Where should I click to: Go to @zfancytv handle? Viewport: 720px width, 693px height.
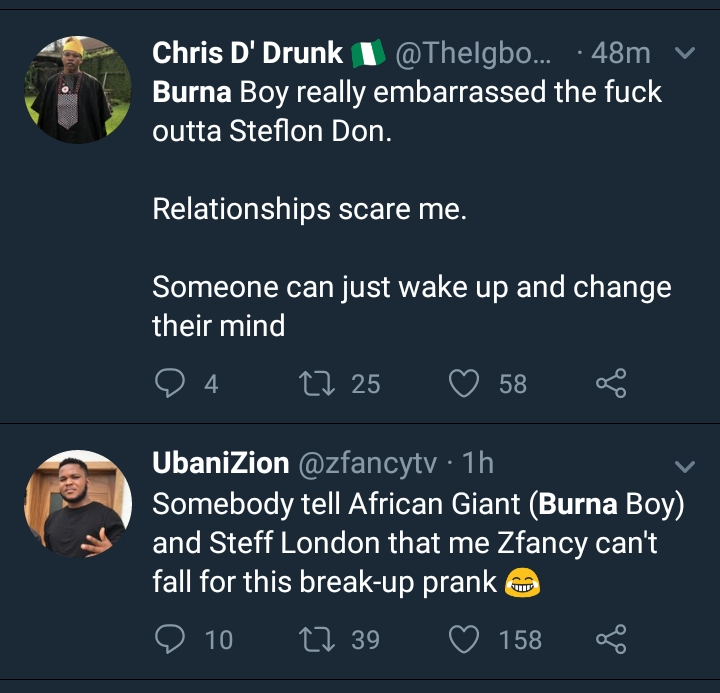pos(369,463)
